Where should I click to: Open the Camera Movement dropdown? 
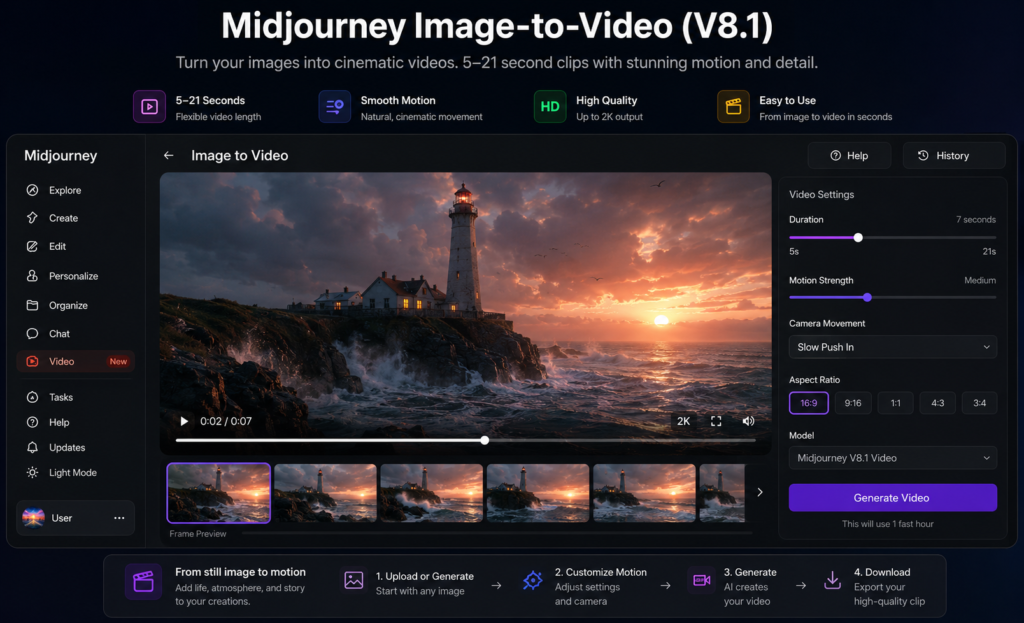893,347
